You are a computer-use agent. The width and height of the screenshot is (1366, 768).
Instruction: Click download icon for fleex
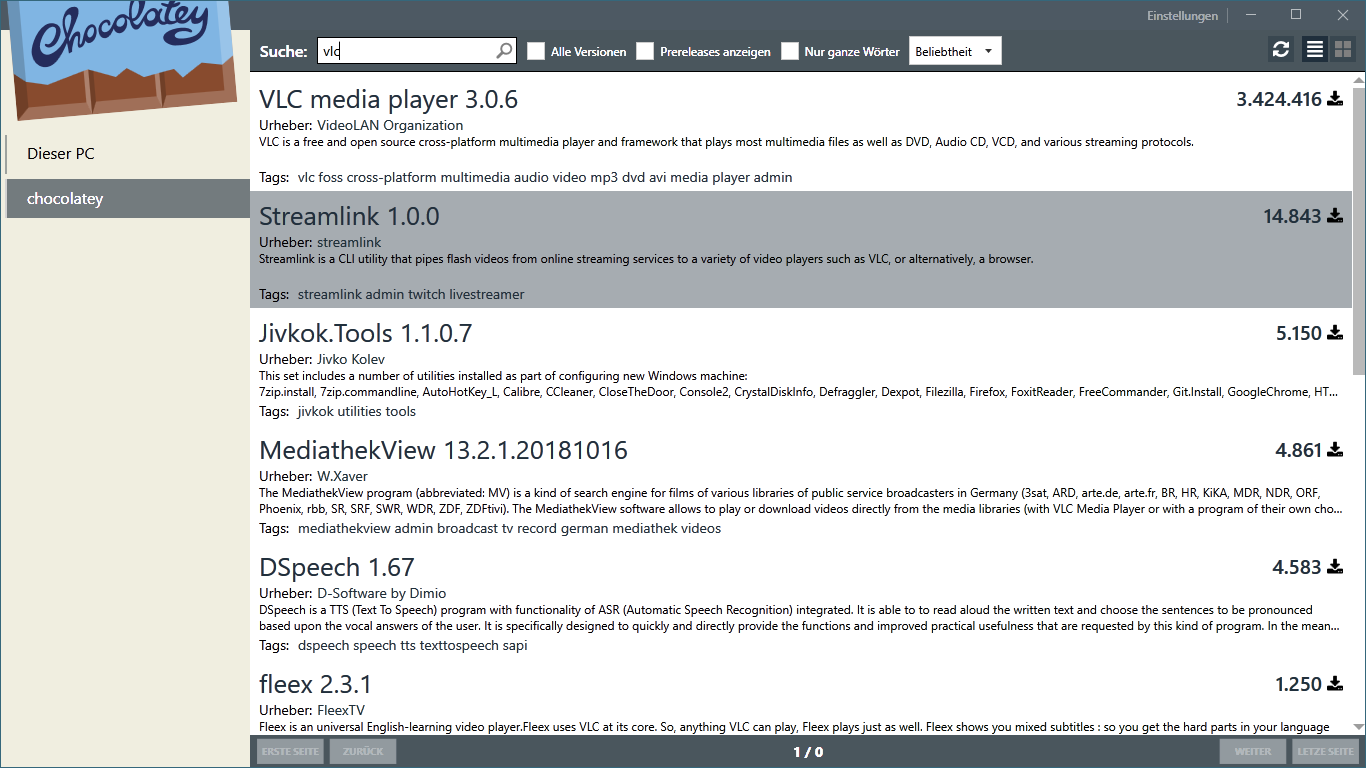(1335, 684)
